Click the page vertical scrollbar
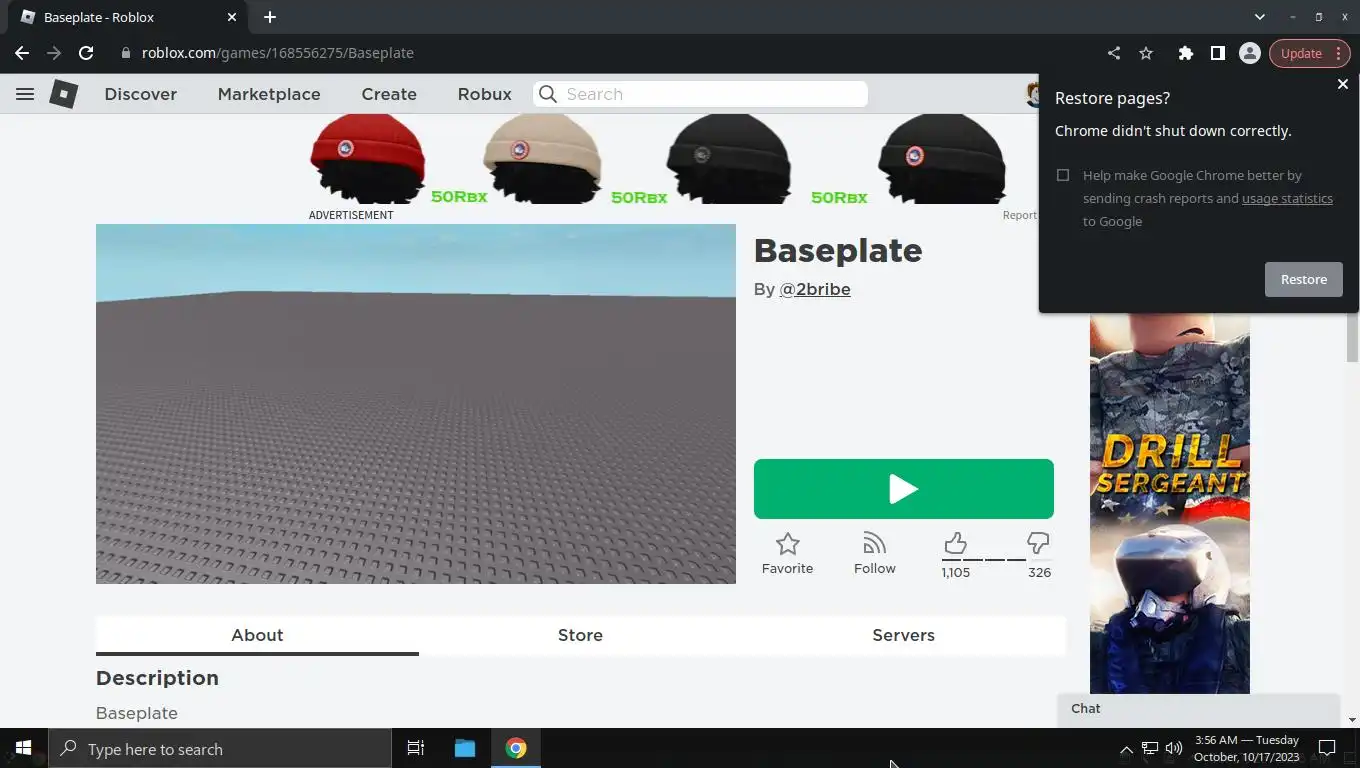Image resolution: width=1360 pixels, height=768 pixels. (1352, 337)
